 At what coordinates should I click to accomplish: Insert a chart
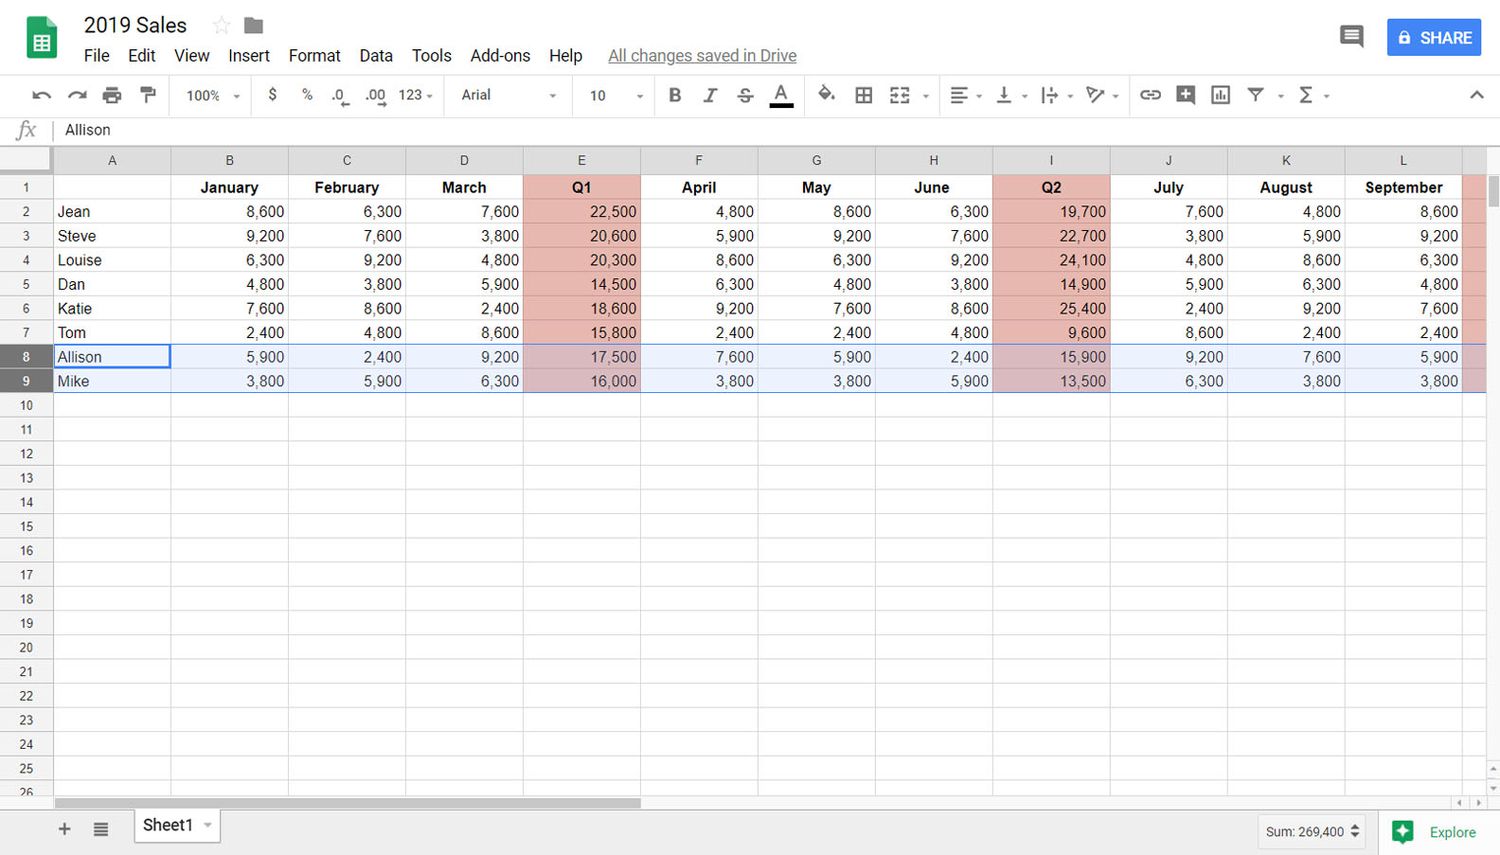tap(1220, 94)
